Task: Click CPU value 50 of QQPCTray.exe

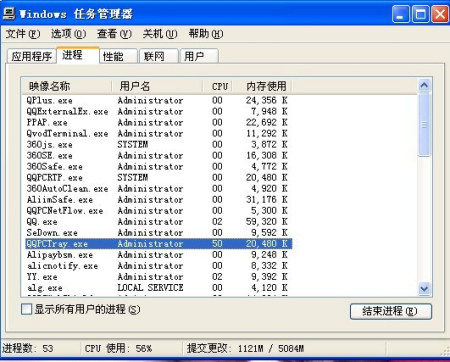Action: [217, 244]
